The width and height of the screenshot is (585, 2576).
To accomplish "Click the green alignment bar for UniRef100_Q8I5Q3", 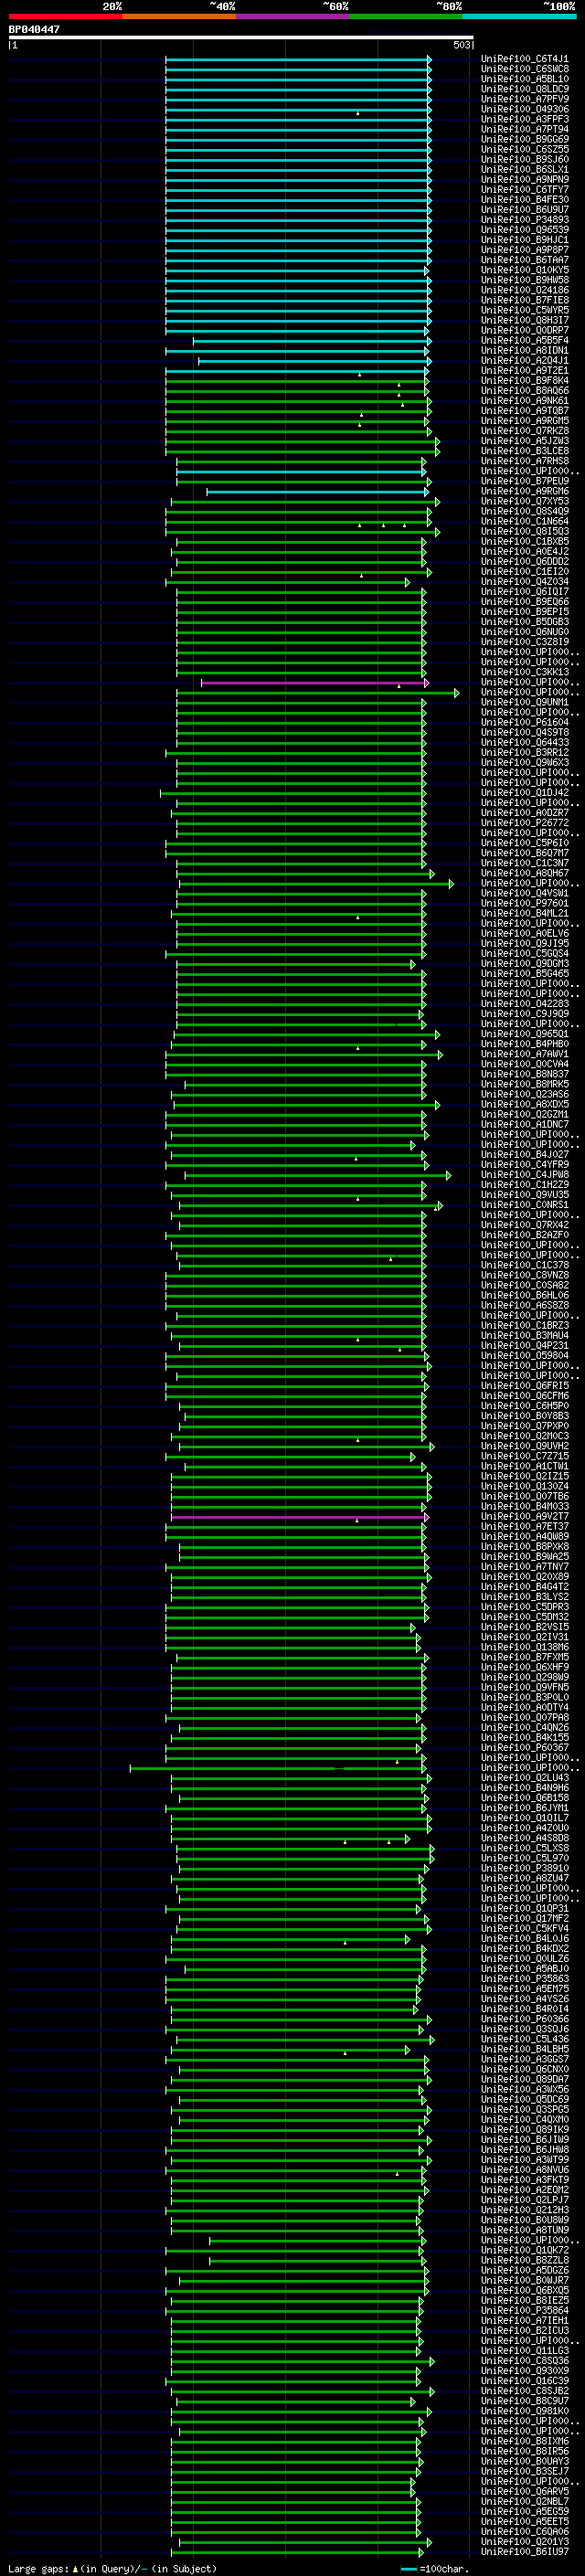I will click(x=302, y=531).
